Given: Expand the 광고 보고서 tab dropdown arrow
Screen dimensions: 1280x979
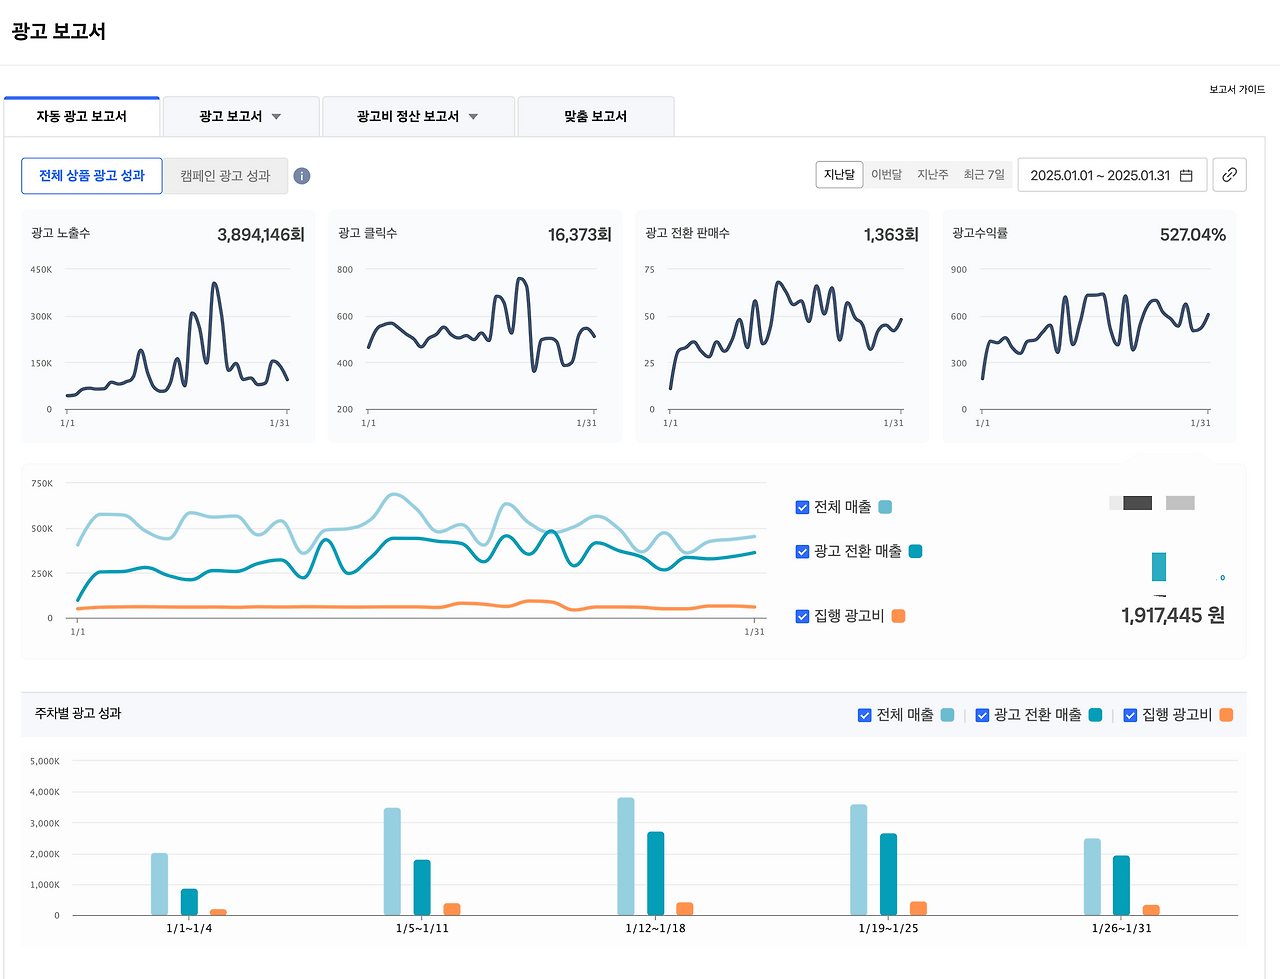Looking at the screenshot, I should [x=276, y=117].
